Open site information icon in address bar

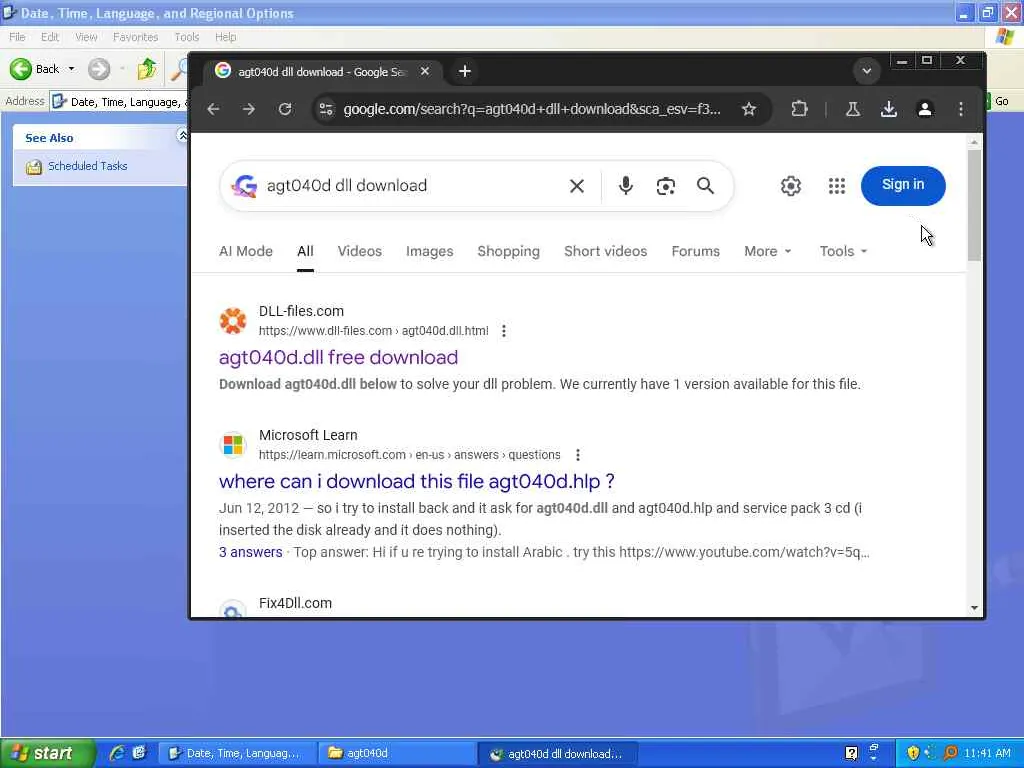tap(326, 109)
